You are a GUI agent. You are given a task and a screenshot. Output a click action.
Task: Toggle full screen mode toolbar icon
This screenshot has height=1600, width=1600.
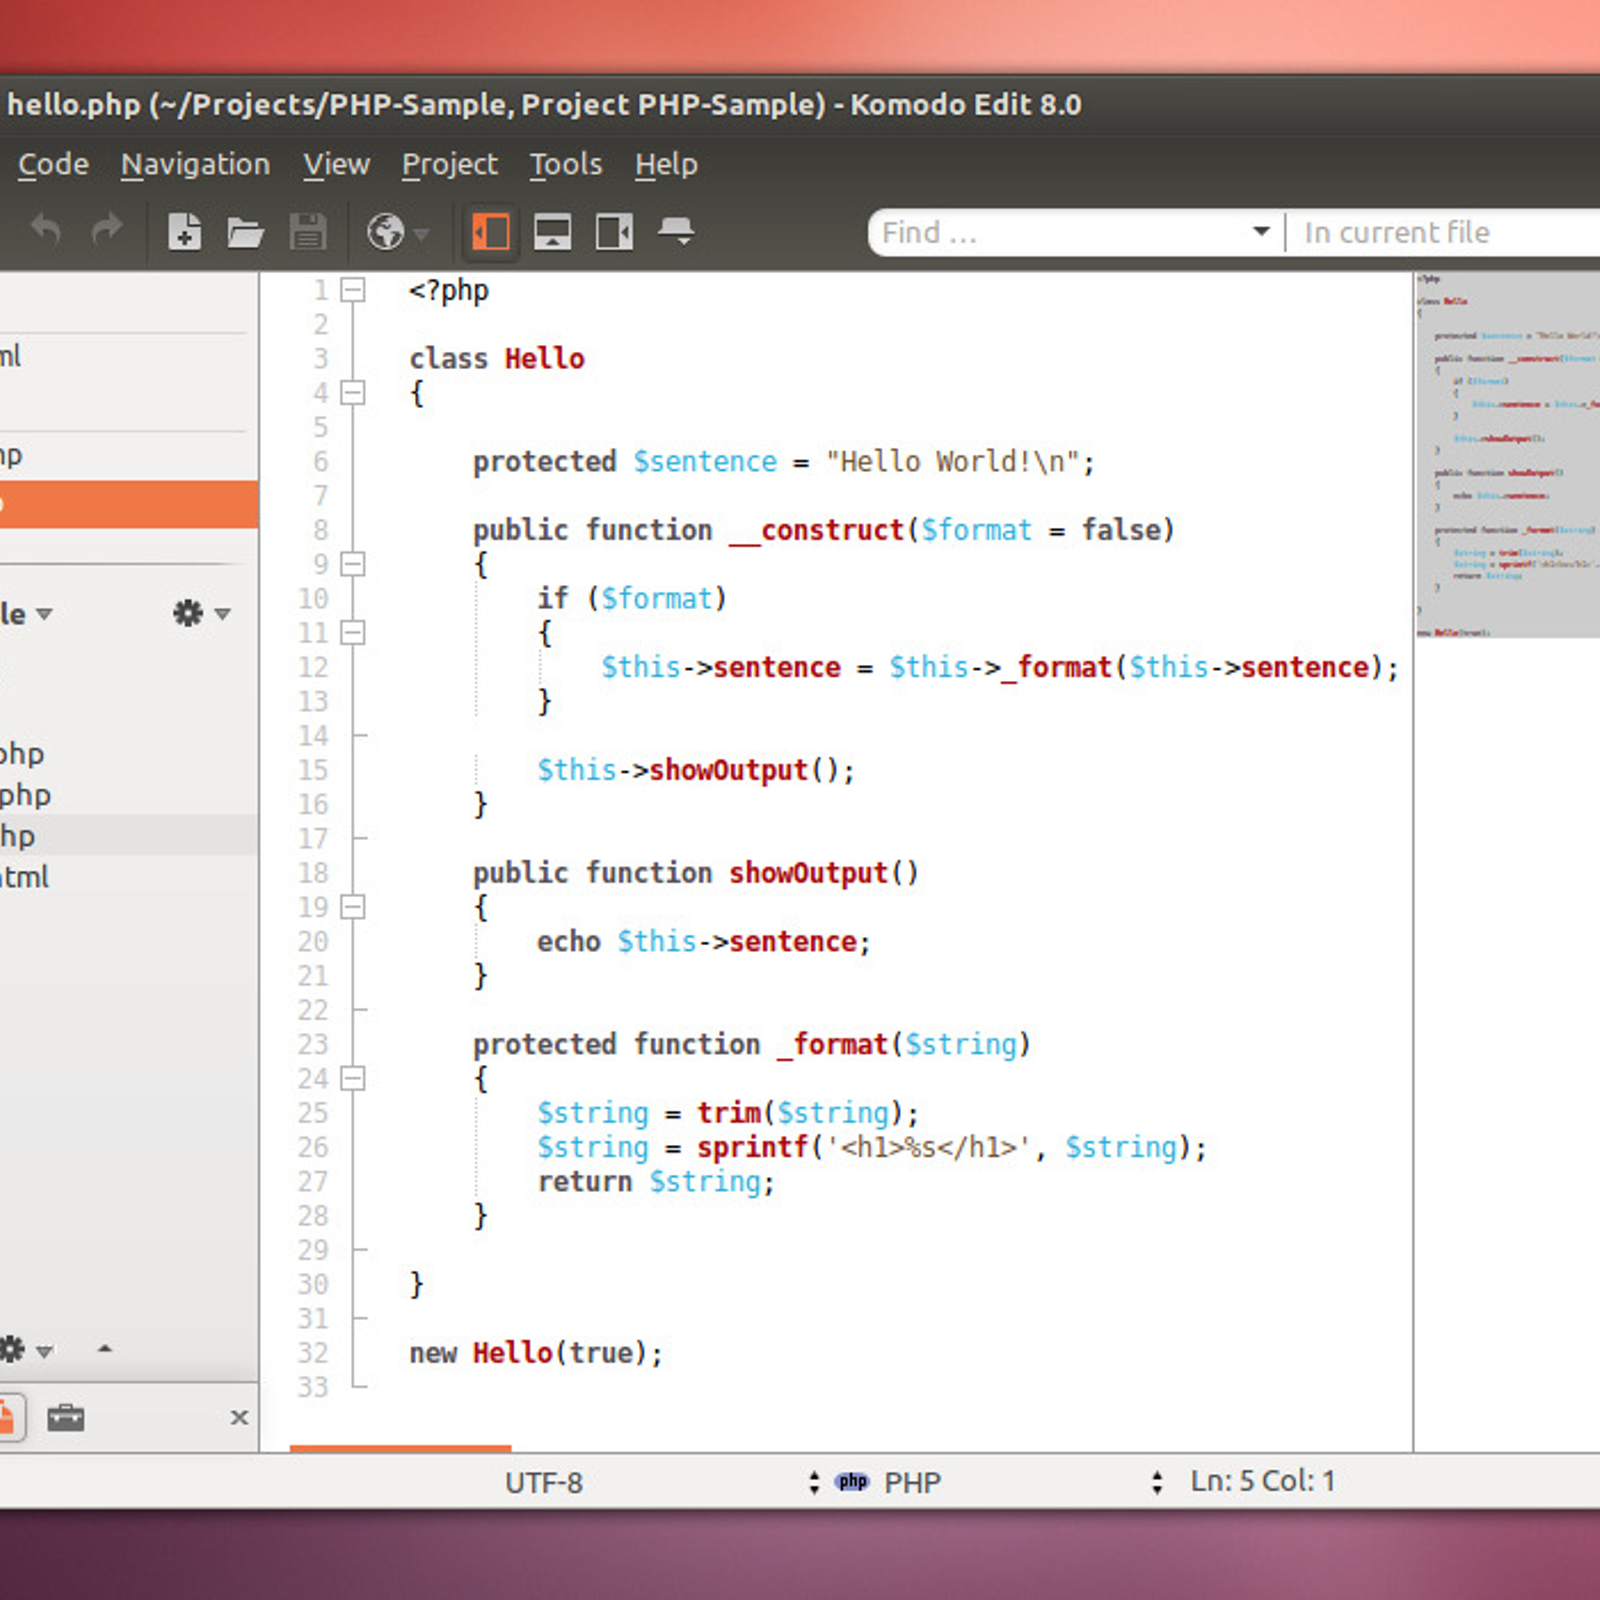point(676,232)
